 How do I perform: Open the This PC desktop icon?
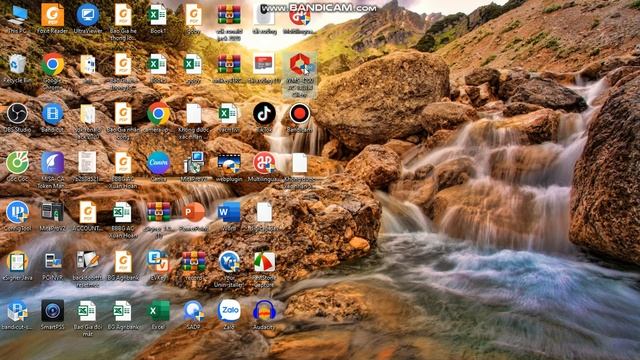[x=17, y=19]
